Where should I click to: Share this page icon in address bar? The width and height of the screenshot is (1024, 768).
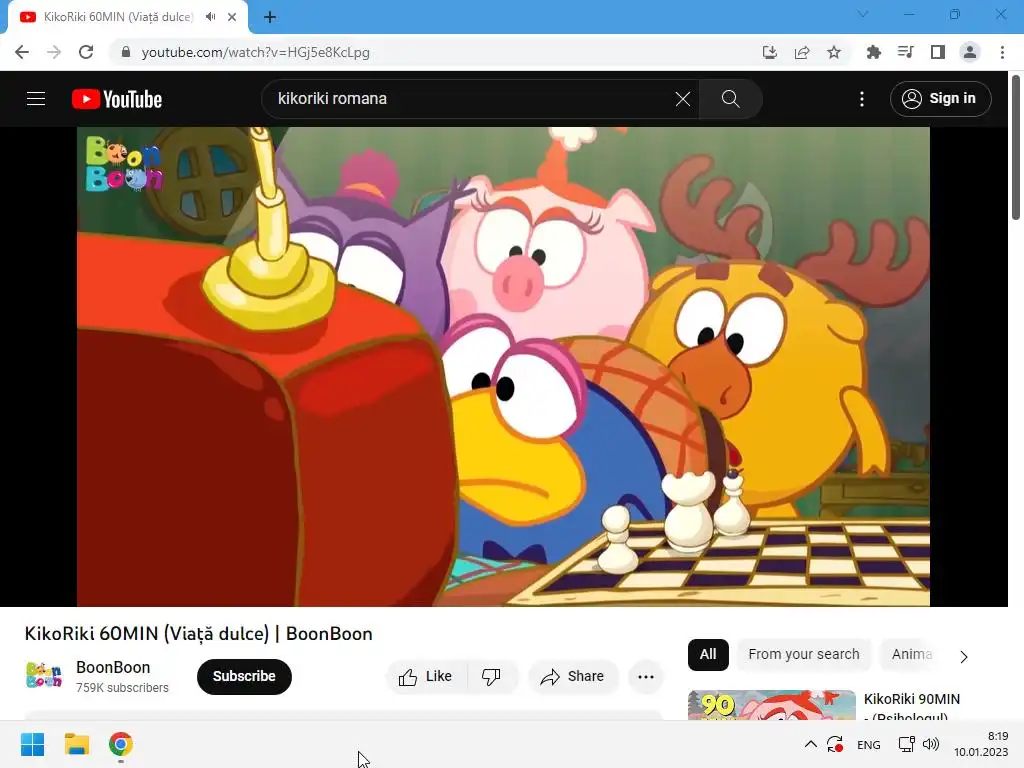pos(802,52)
